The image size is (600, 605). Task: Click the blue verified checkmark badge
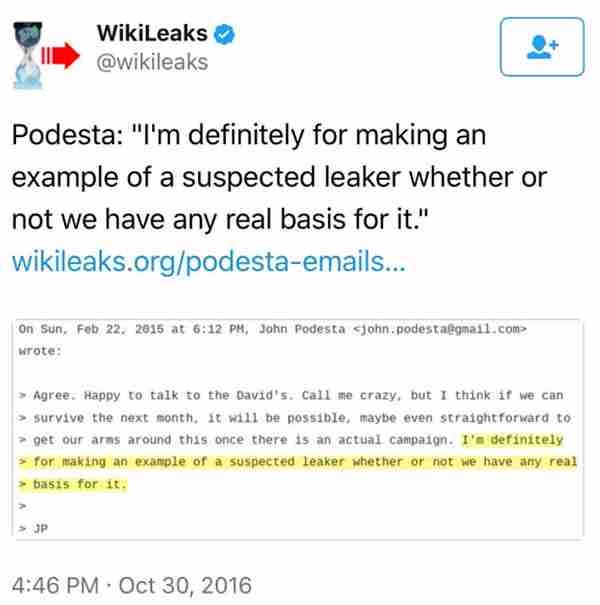tap(224, 34)
